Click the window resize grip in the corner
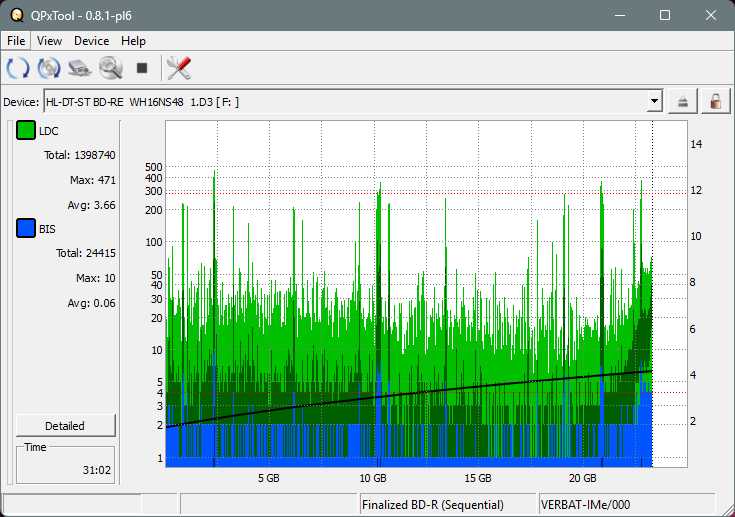Image resolution: width=735 pixels, height=517 pixels. pos(728,510)
